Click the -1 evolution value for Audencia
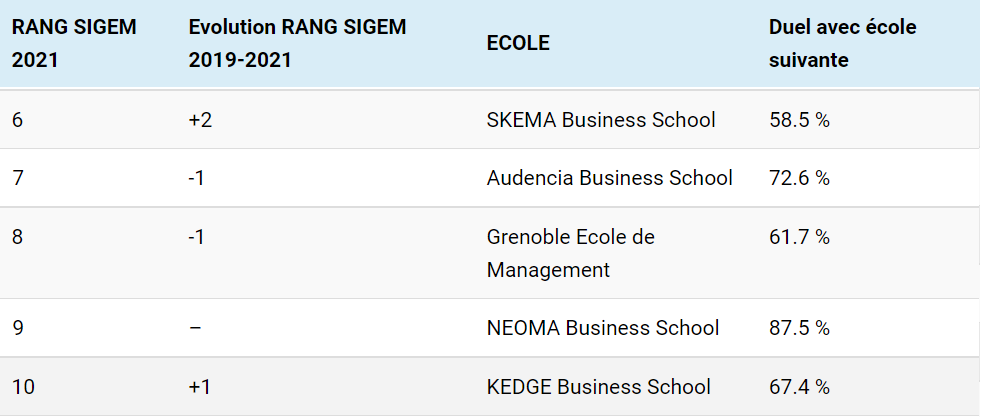 [197, 178]
